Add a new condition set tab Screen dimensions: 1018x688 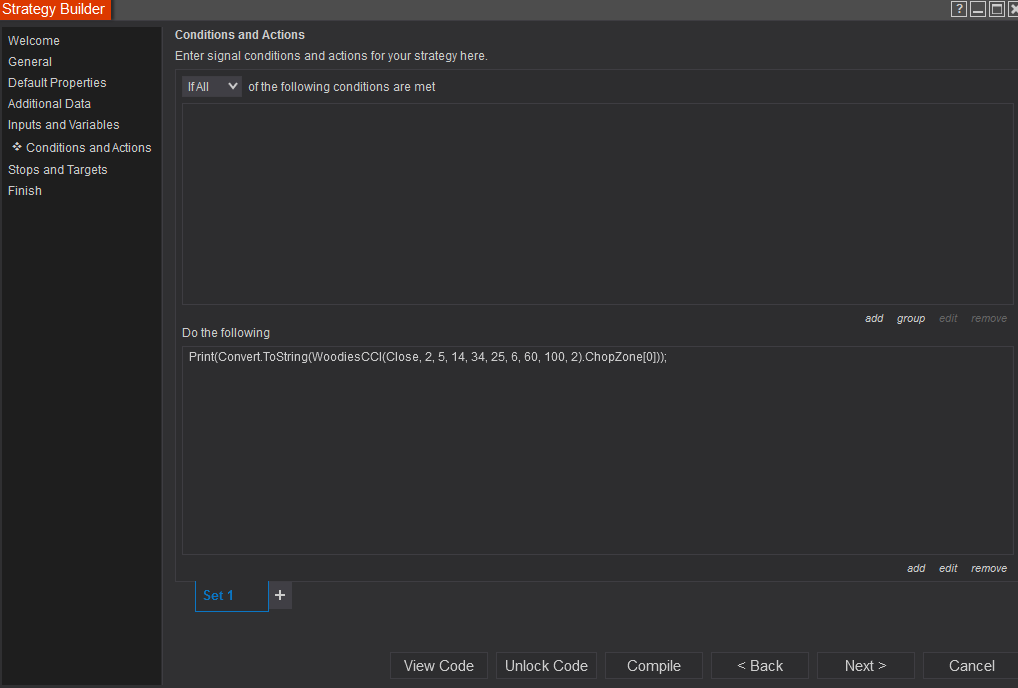pos(280,595)
